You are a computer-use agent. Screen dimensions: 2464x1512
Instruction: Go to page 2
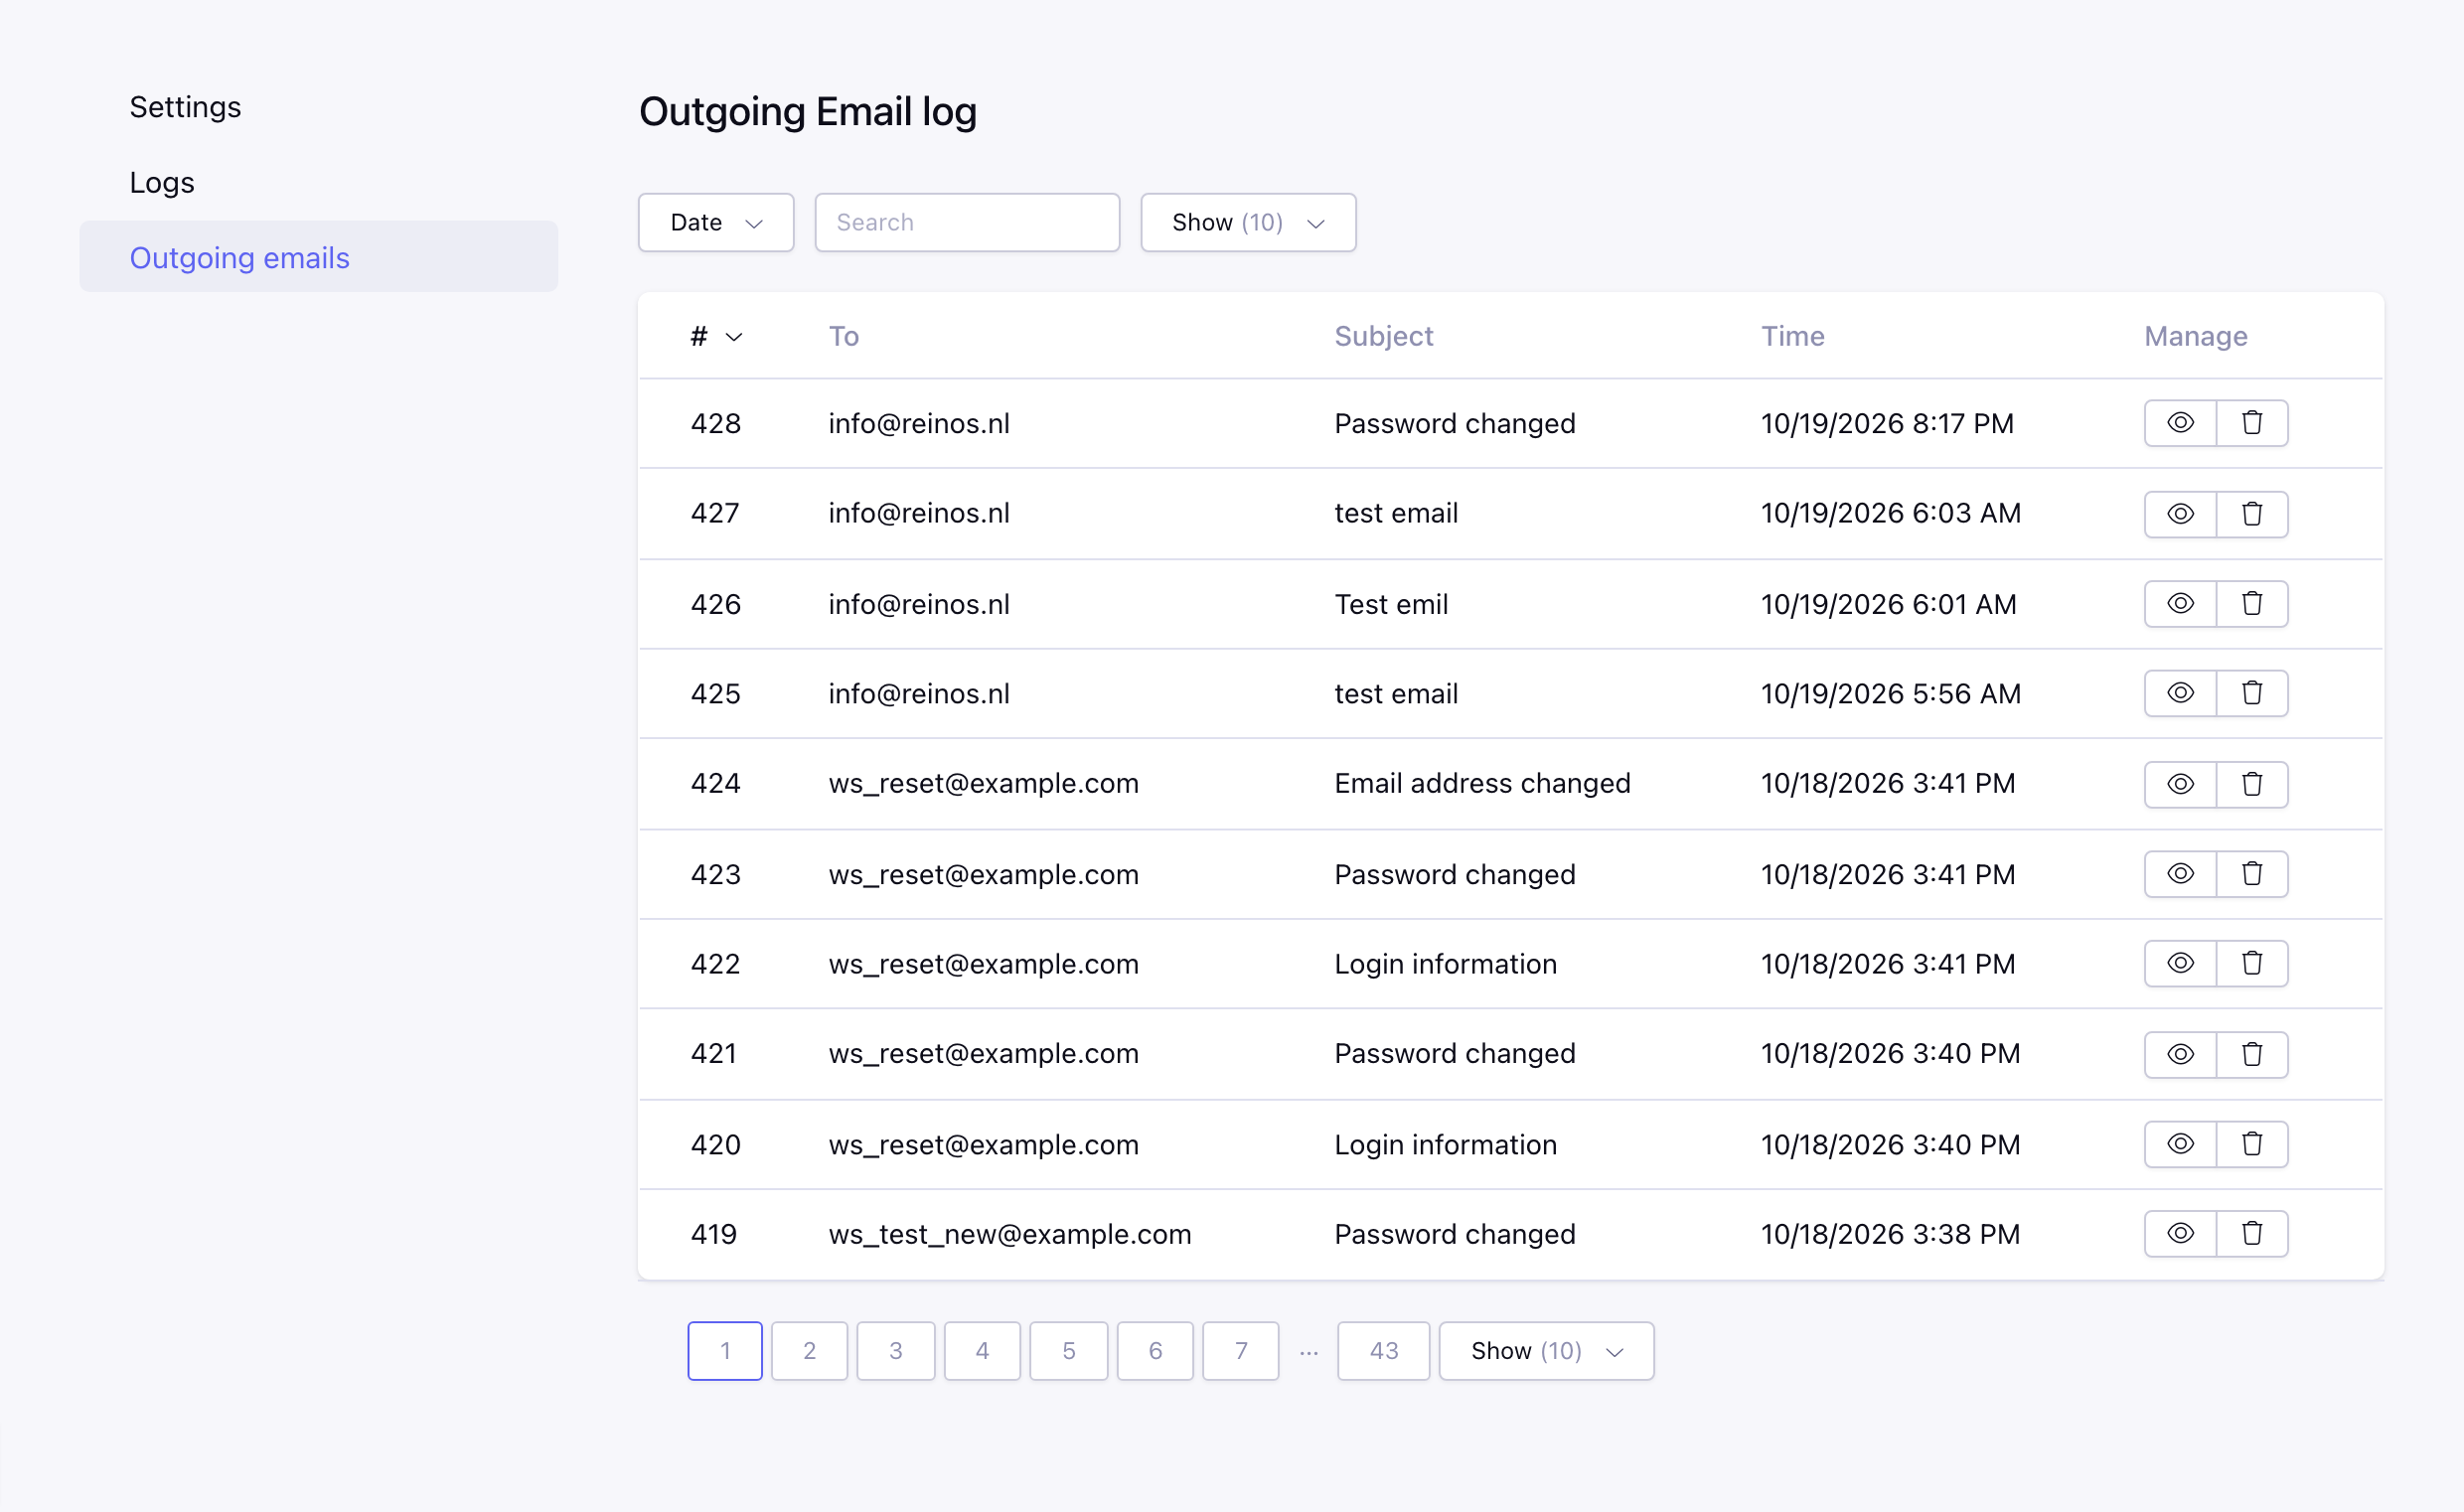tap(809, 1351)
